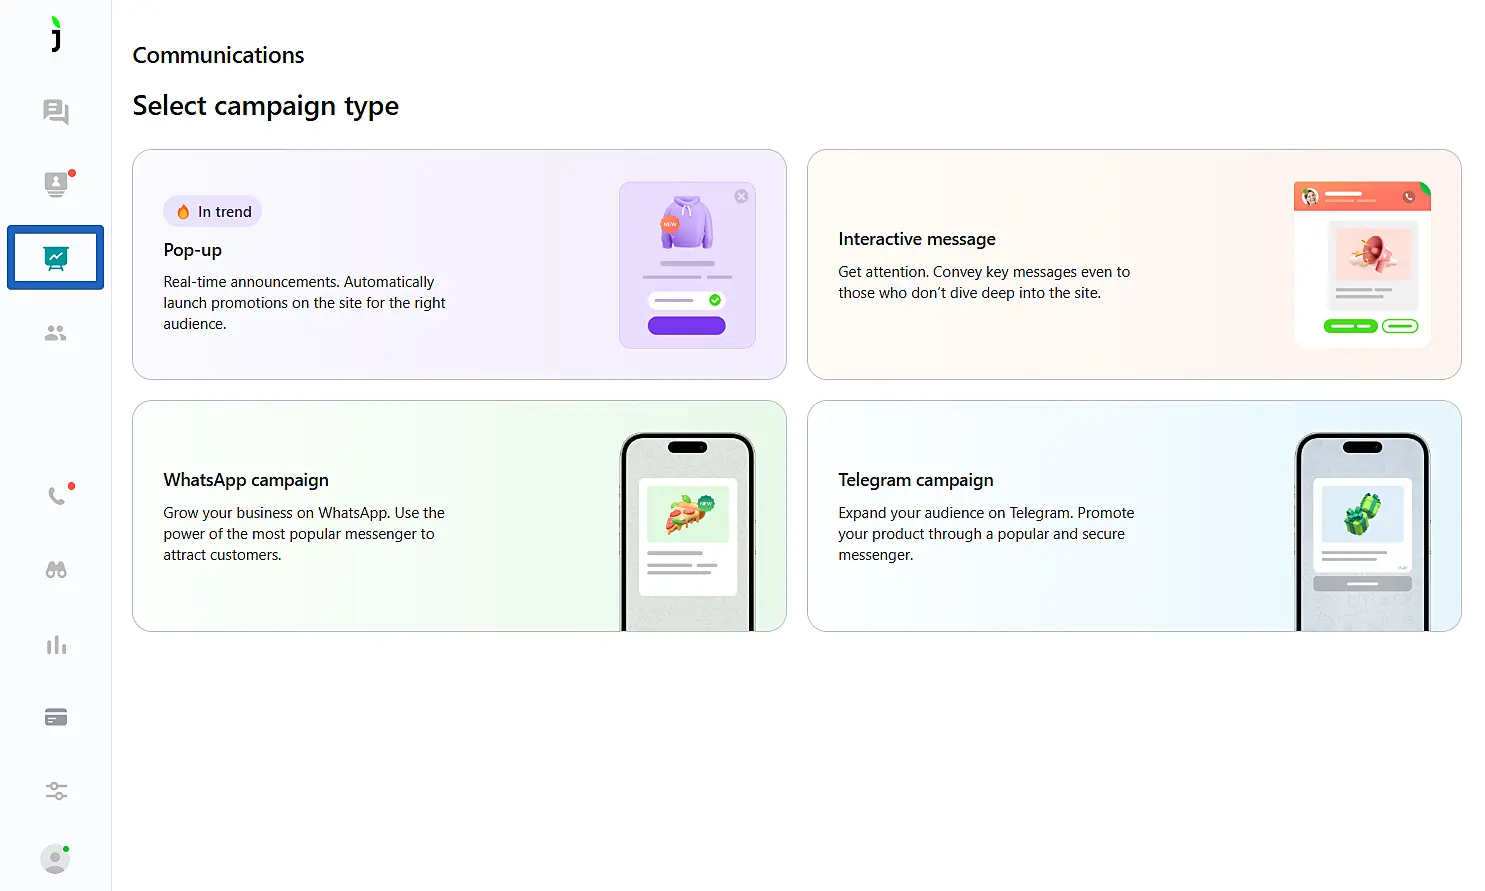Open the sliders settings icon

click(x=56, y=791)
